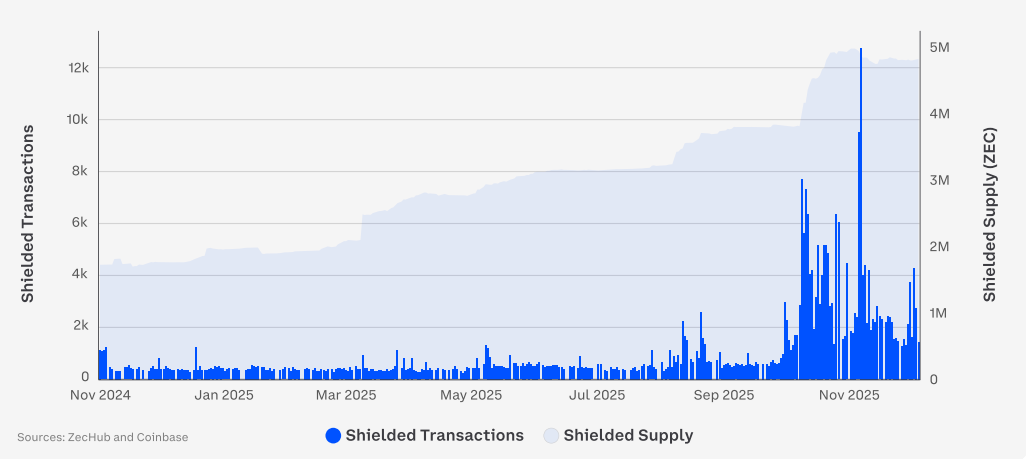The image size is (1026, 459).
Task: Toggle the Shielded Transactions legend label
Action: 434,436
